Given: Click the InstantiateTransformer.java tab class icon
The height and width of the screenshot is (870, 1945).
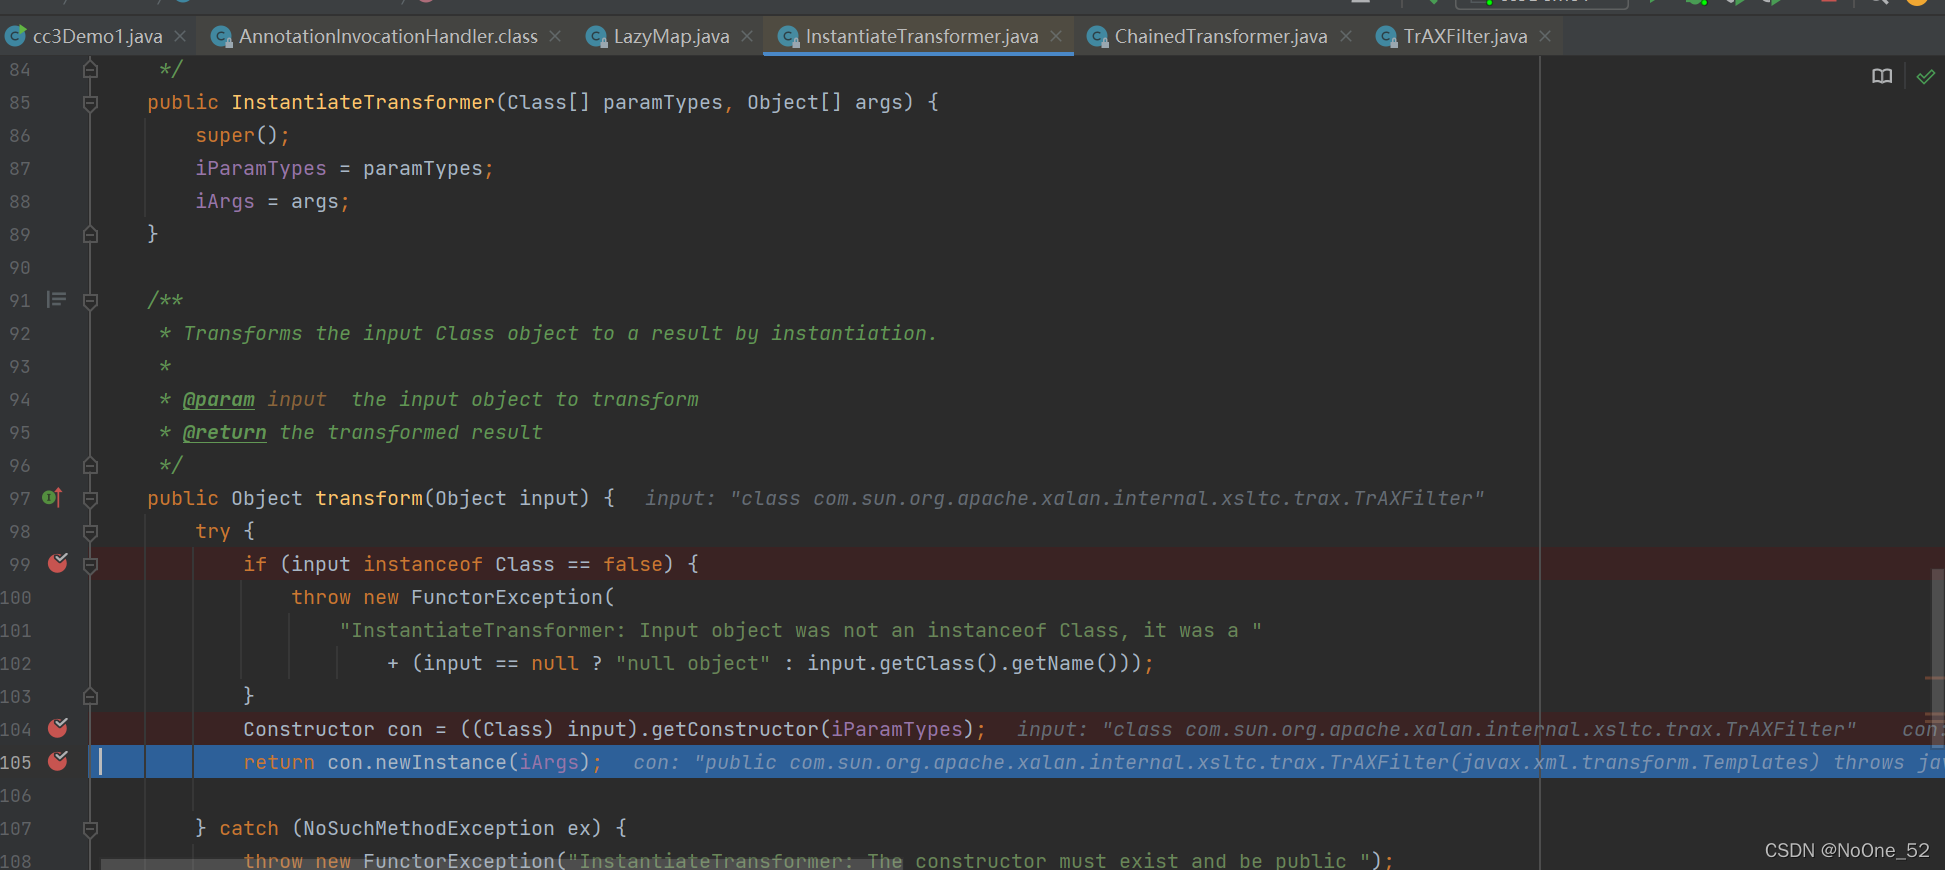Looking at the screenshot, I should point(788,37).
